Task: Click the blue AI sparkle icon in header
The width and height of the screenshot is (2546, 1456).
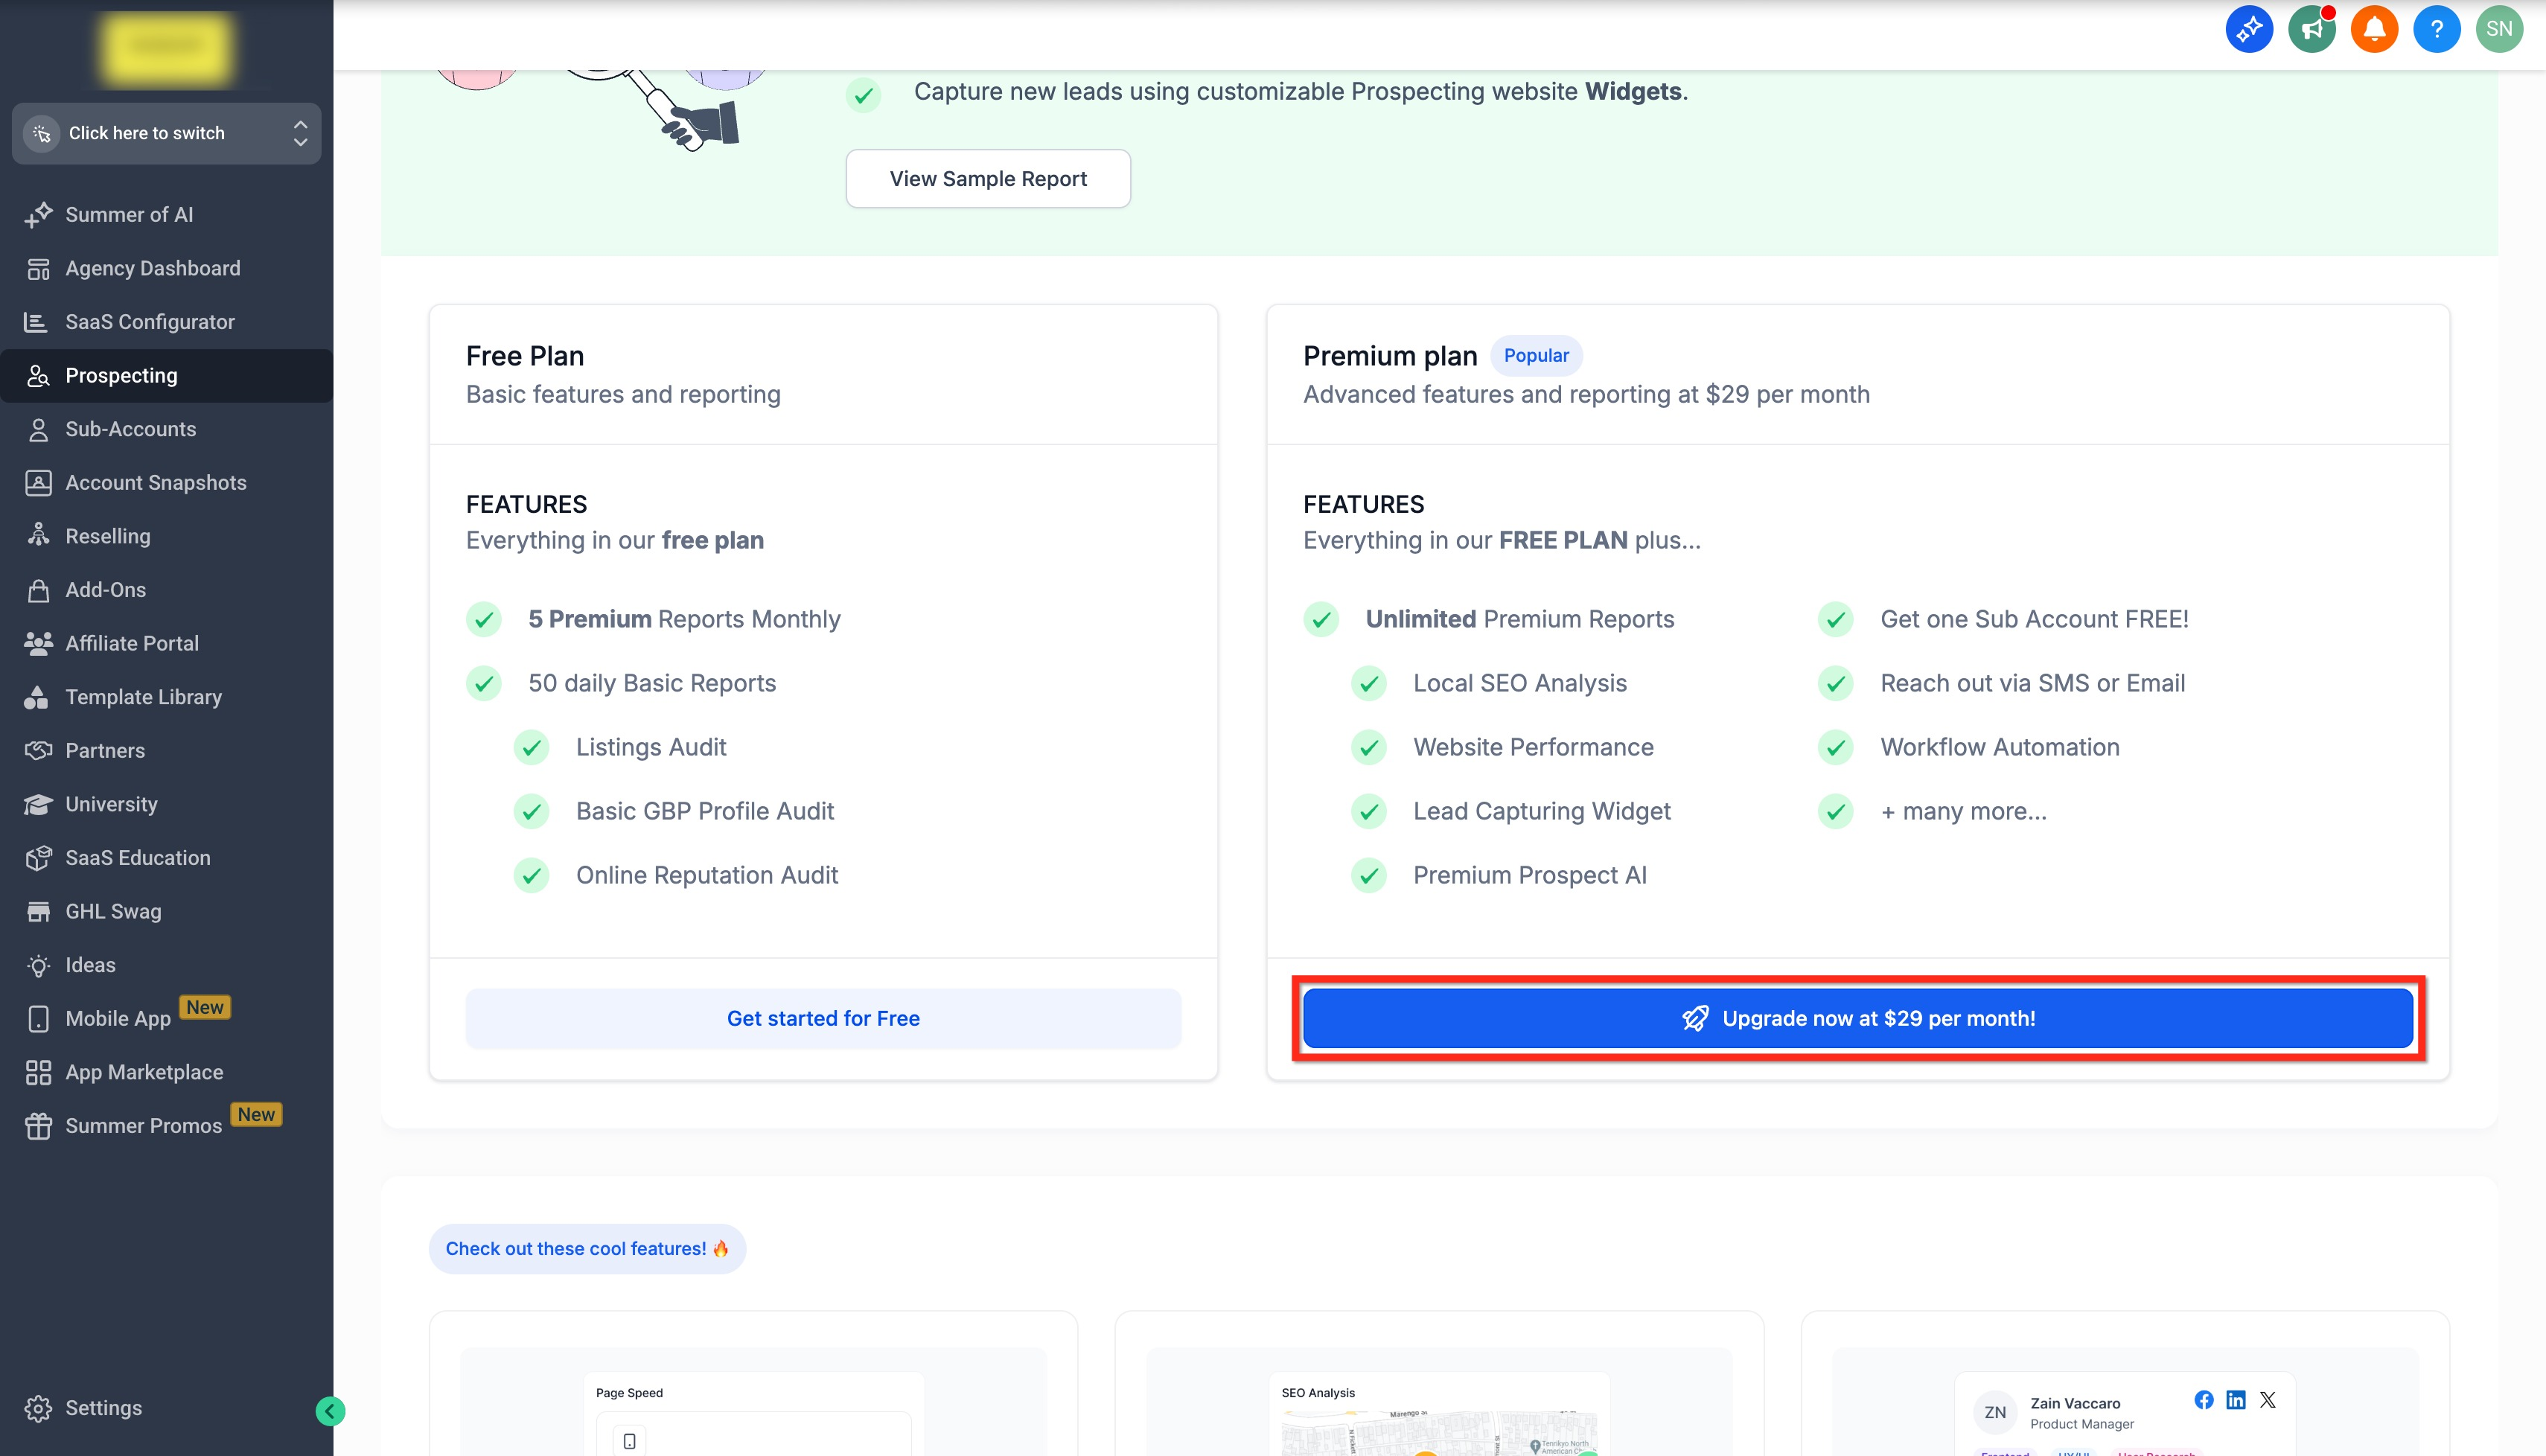Action: (2249, 29)
